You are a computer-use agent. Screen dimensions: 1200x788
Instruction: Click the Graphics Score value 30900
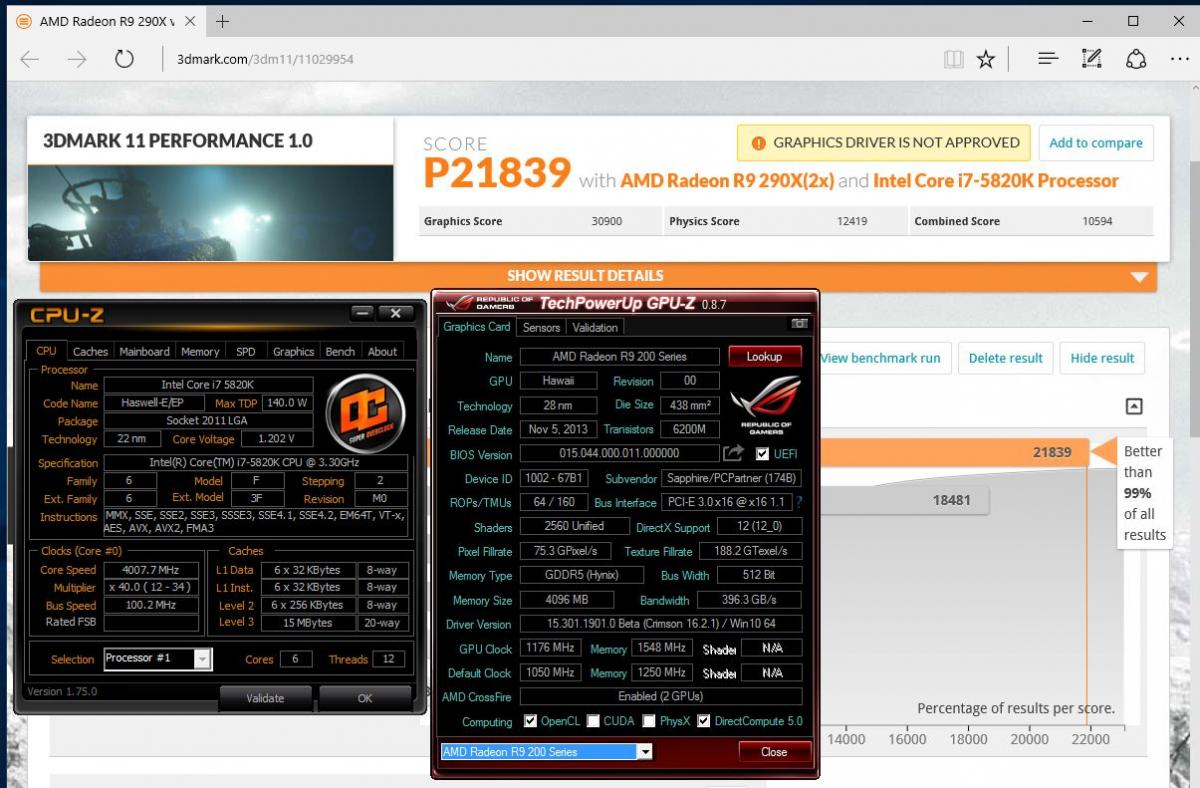pos(606,221)
